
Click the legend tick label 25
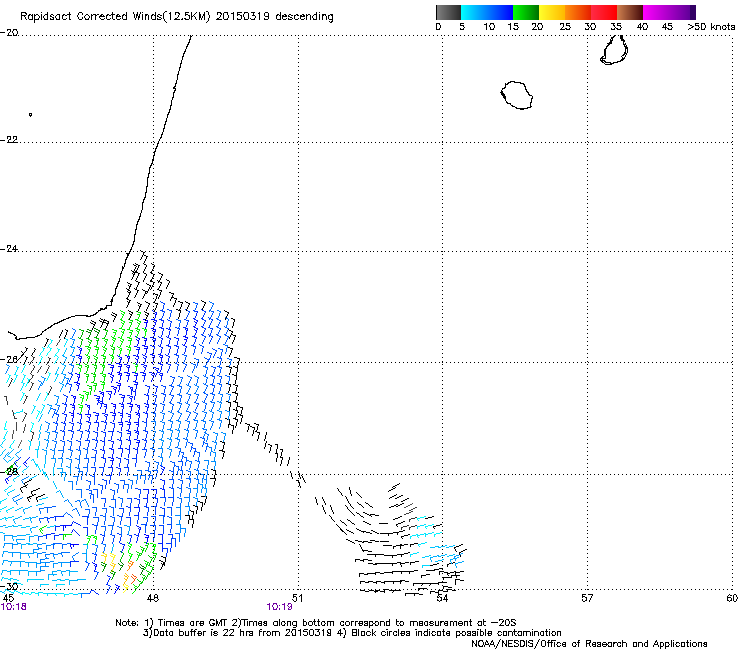click(x=565, y=27)
